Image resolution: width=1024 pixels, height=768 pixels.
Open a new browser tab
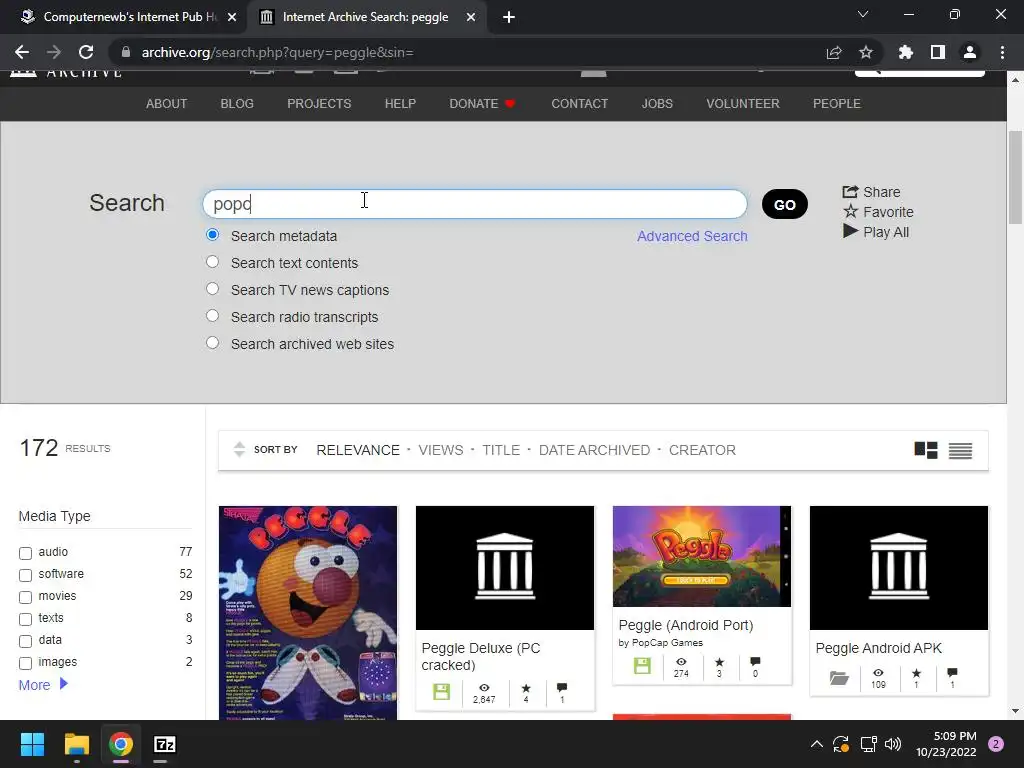(509, 17)
